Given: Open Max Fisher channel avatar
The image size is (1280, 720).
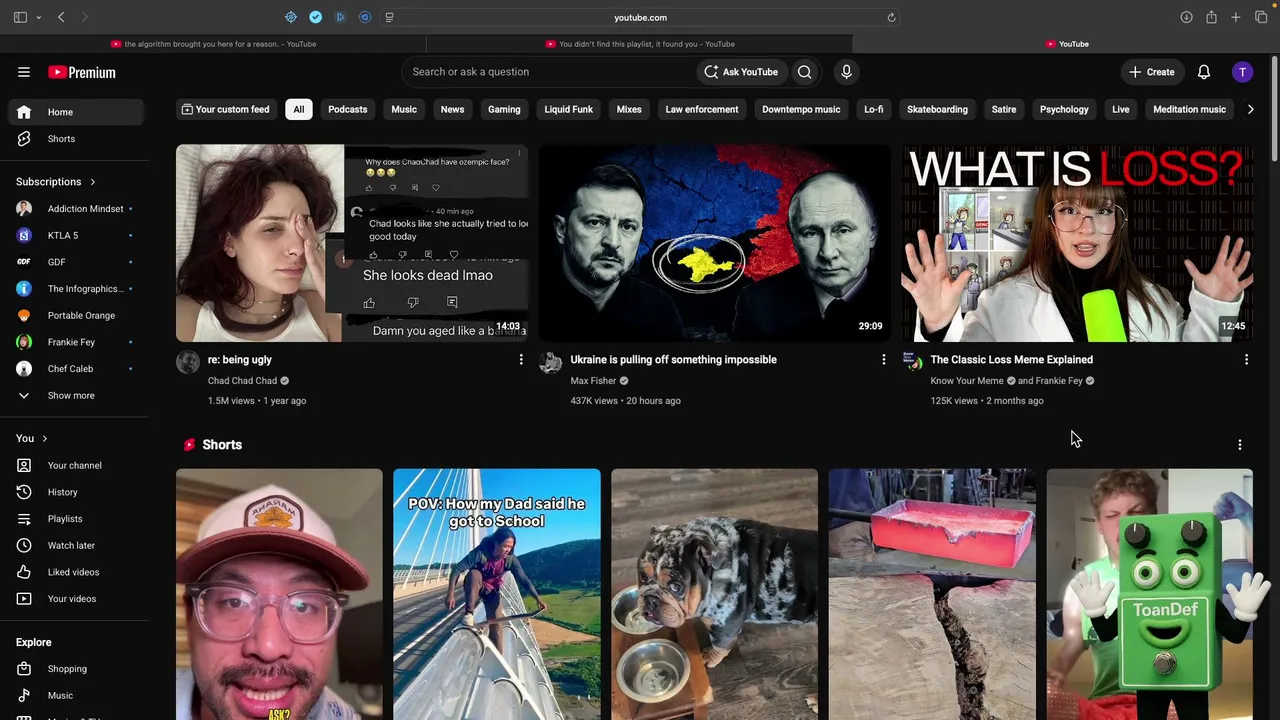Looking at the screenshot, I should click(550, 361).
